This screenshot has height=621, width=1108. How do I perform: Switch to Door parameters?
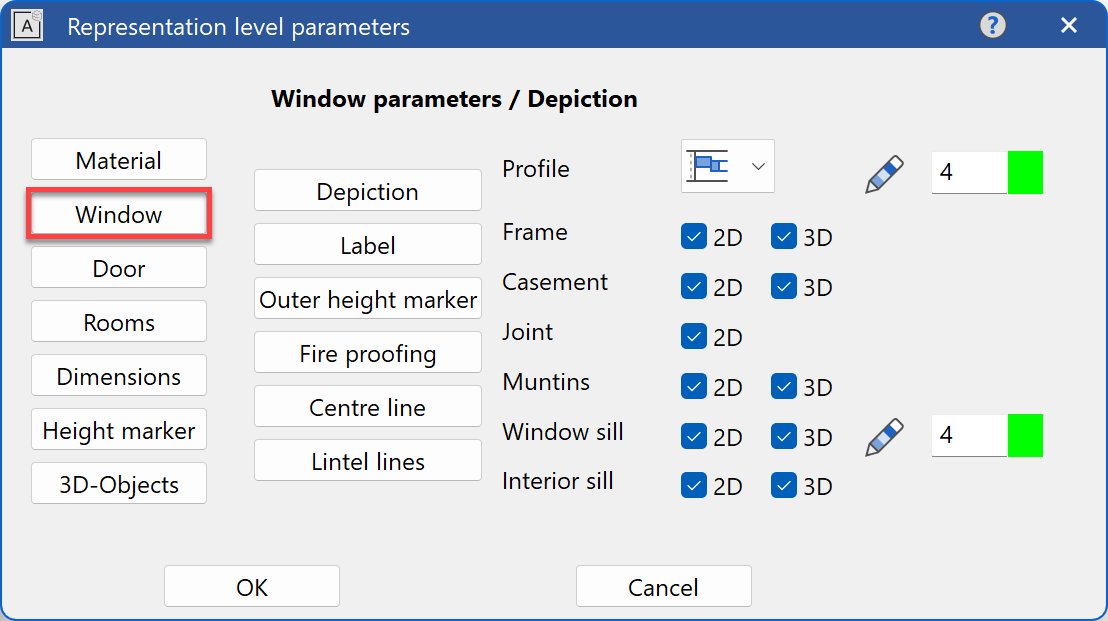click(x=118, y=267)
